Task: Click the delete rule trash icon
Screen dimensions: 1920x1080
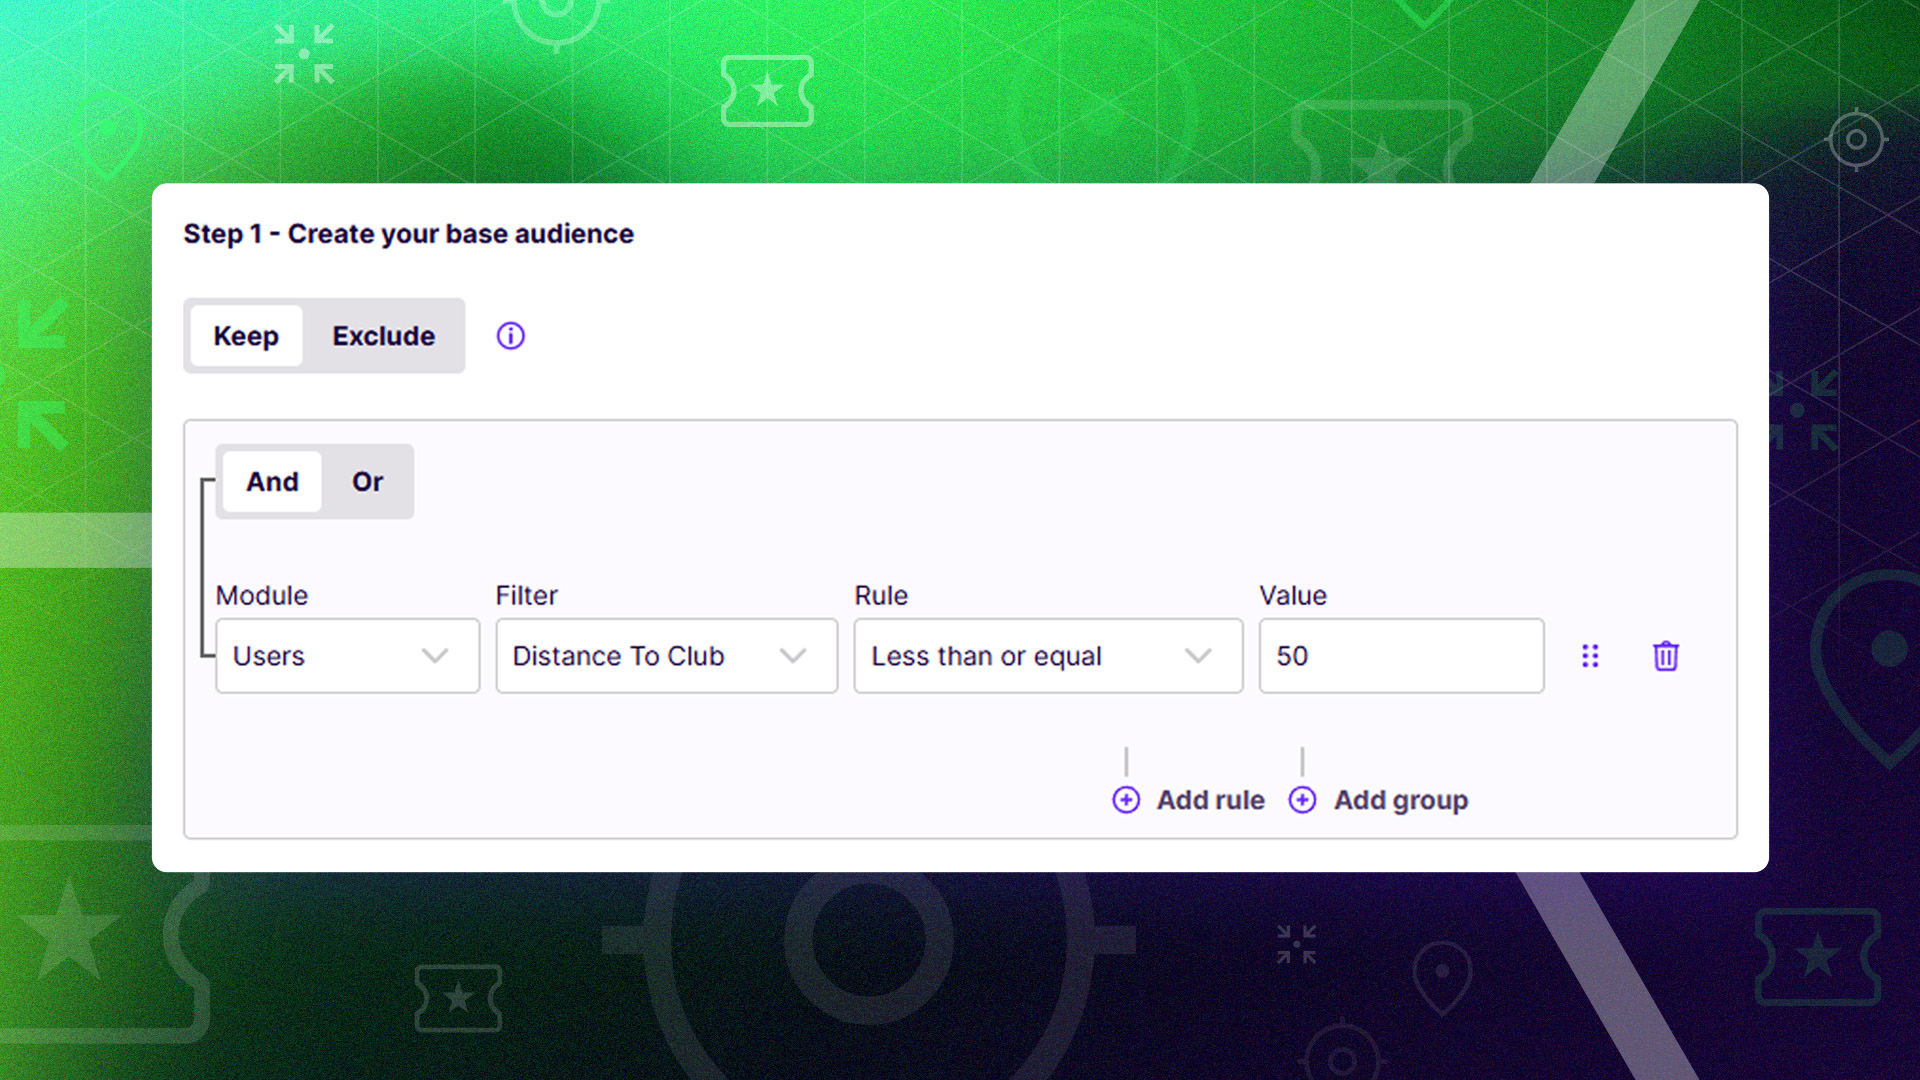Action: tap(1665, 656)
